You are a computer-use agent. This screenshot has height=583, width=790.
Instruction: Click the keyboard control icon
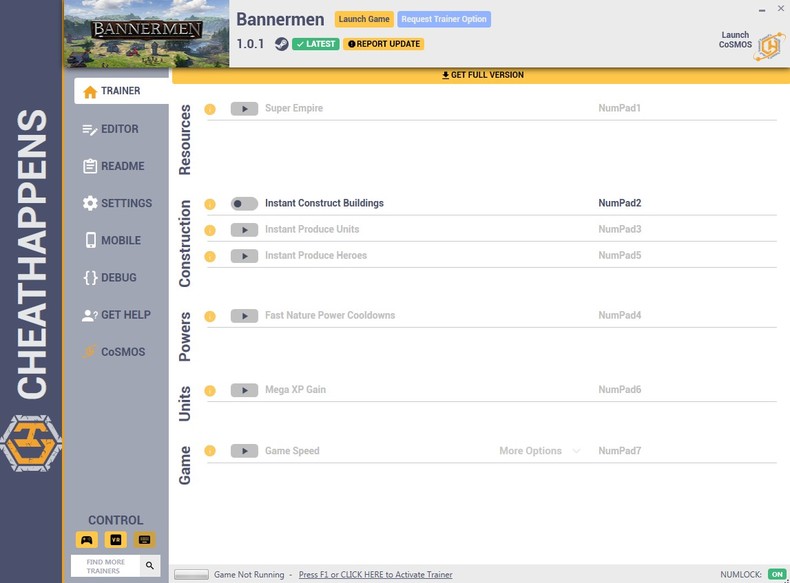[x=145, y=540]
